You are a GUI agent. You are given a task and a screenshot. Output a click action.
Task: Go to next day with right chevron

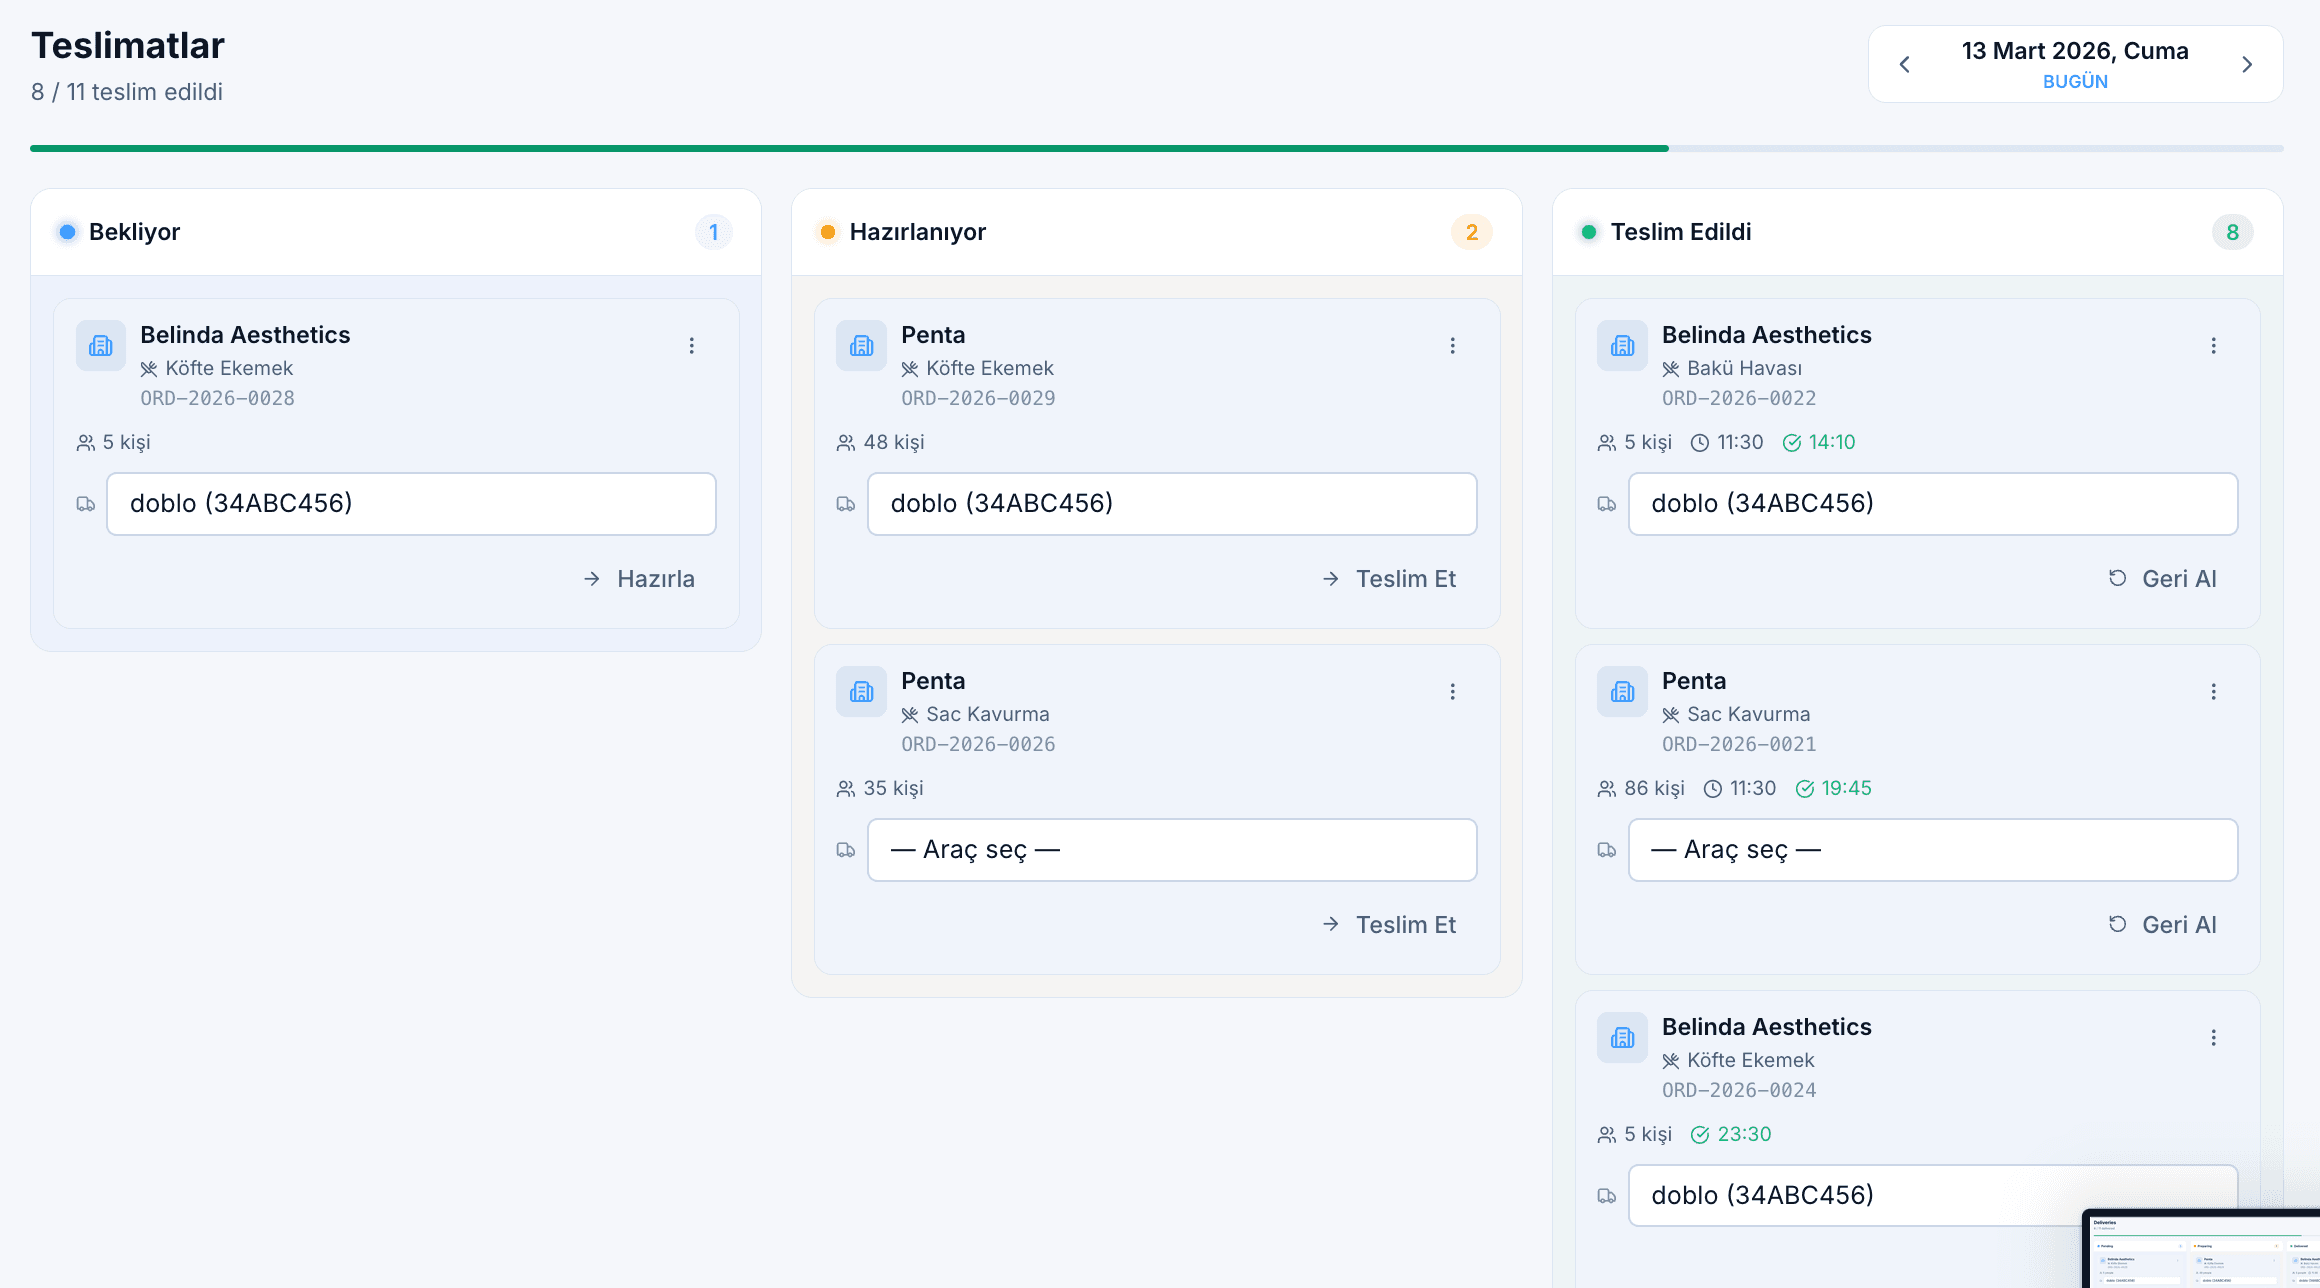click(x=2247, y=64)
